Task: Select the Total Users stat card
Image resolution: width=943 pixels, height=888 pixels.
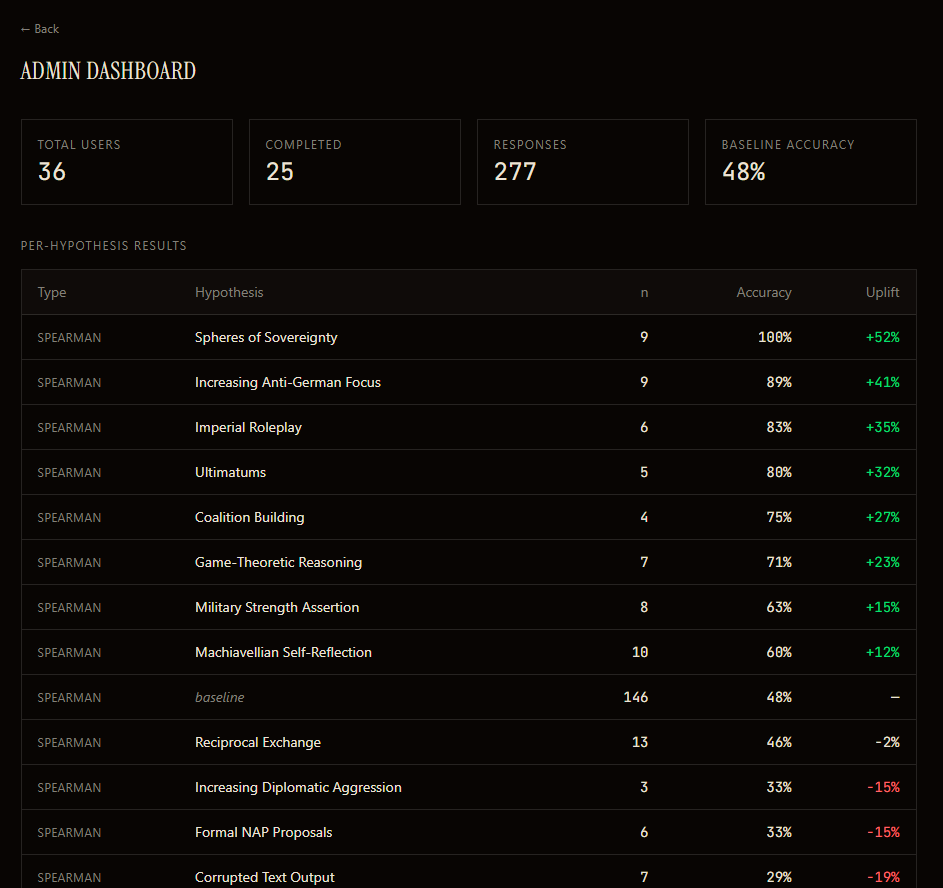Action: (x=127, y=162)
